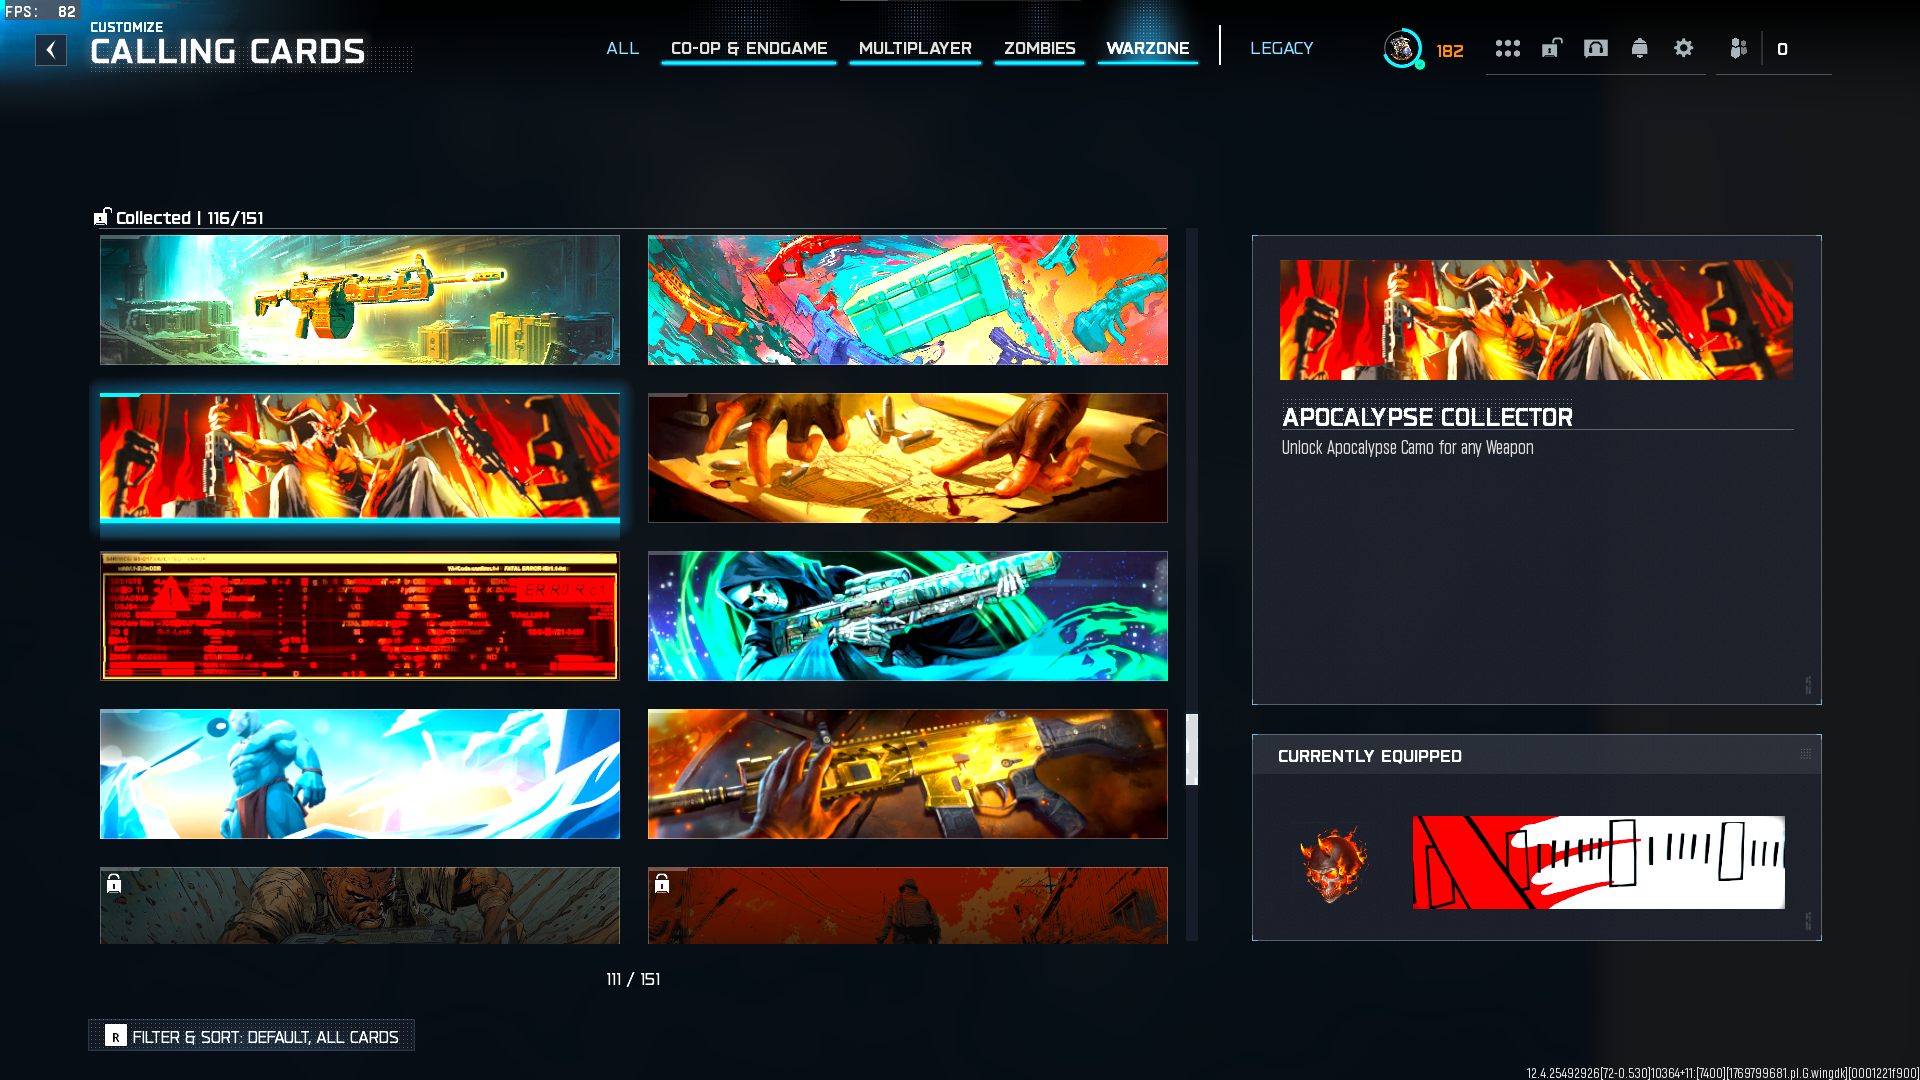Open the camera icon in the header
1920x1080 pixels.
pos(1596,48)
